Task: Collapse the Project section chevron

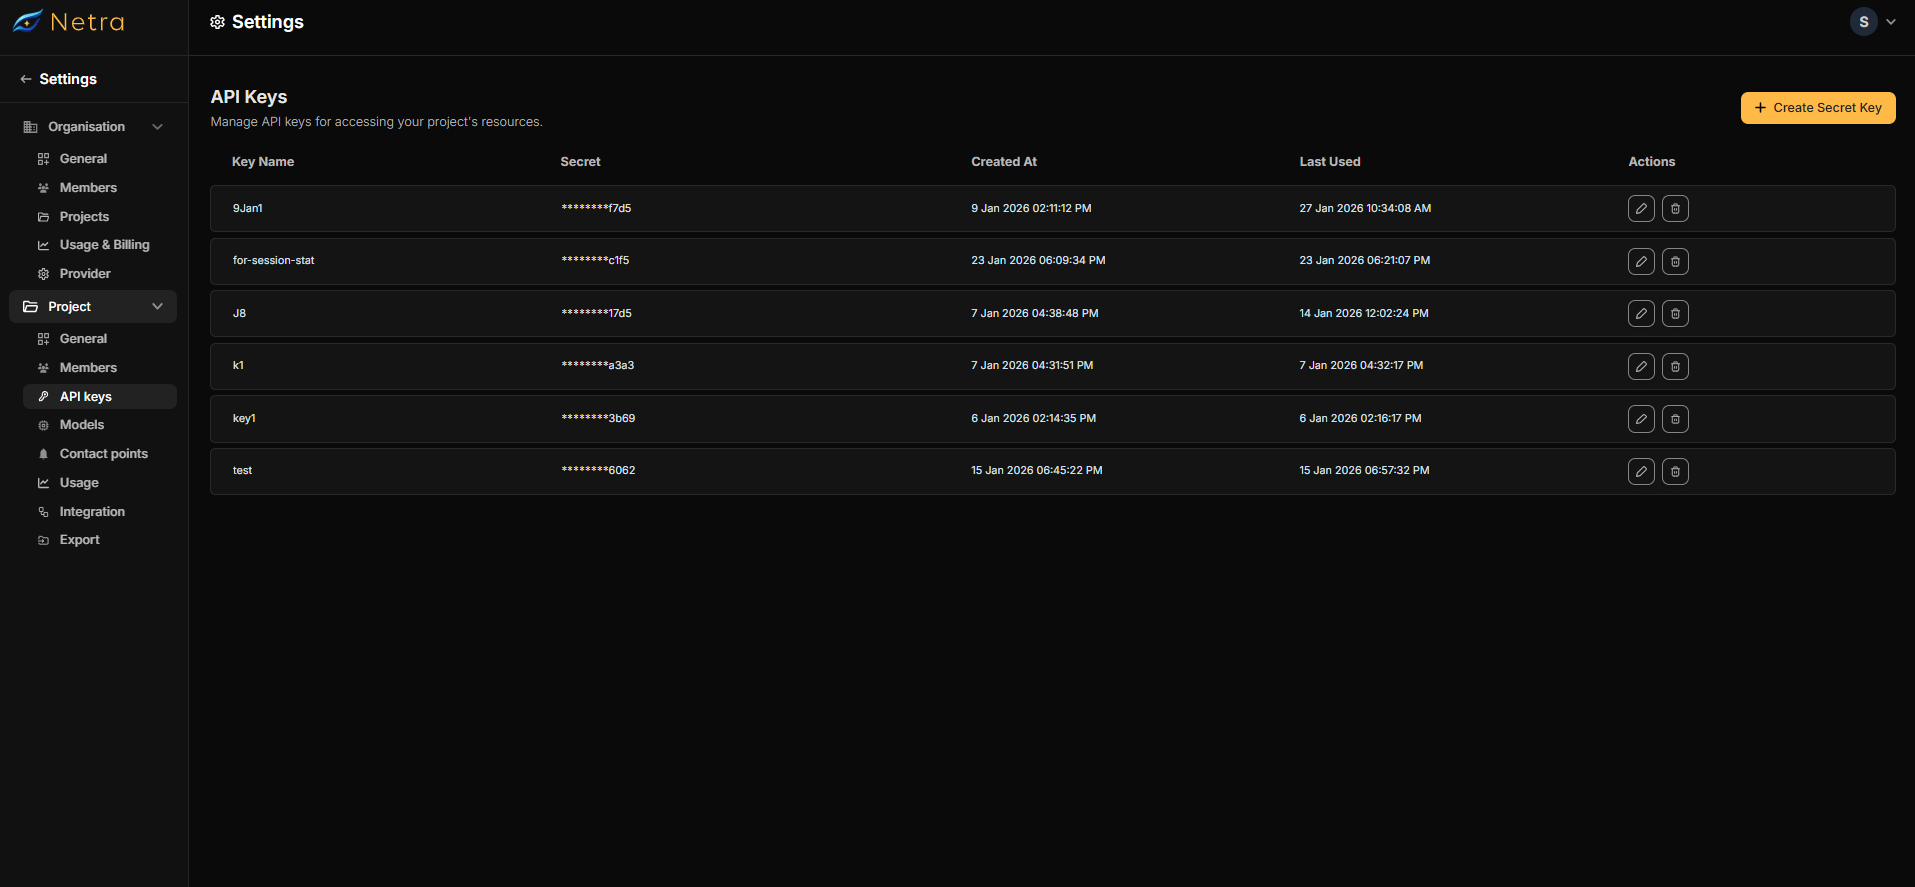Action: coord(157,307)
